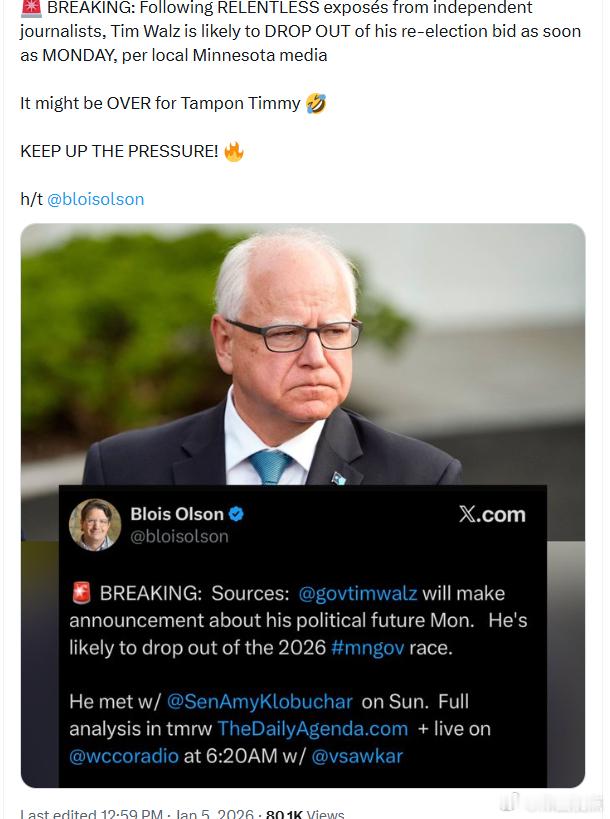
Task: Open the @vsawkar mention
Action: pyautogui.click(x=357, y=755)
